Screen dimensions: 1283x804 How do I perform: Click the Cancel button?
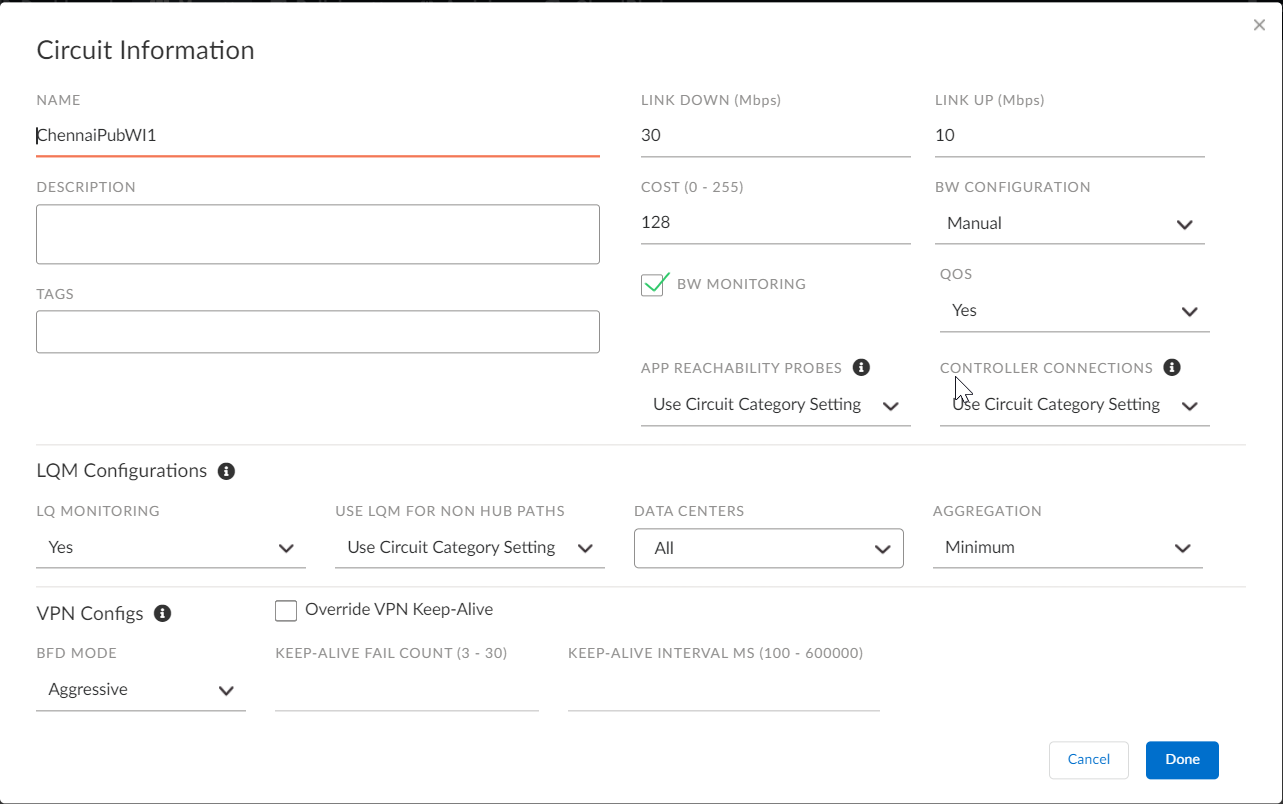[1088, 760]
